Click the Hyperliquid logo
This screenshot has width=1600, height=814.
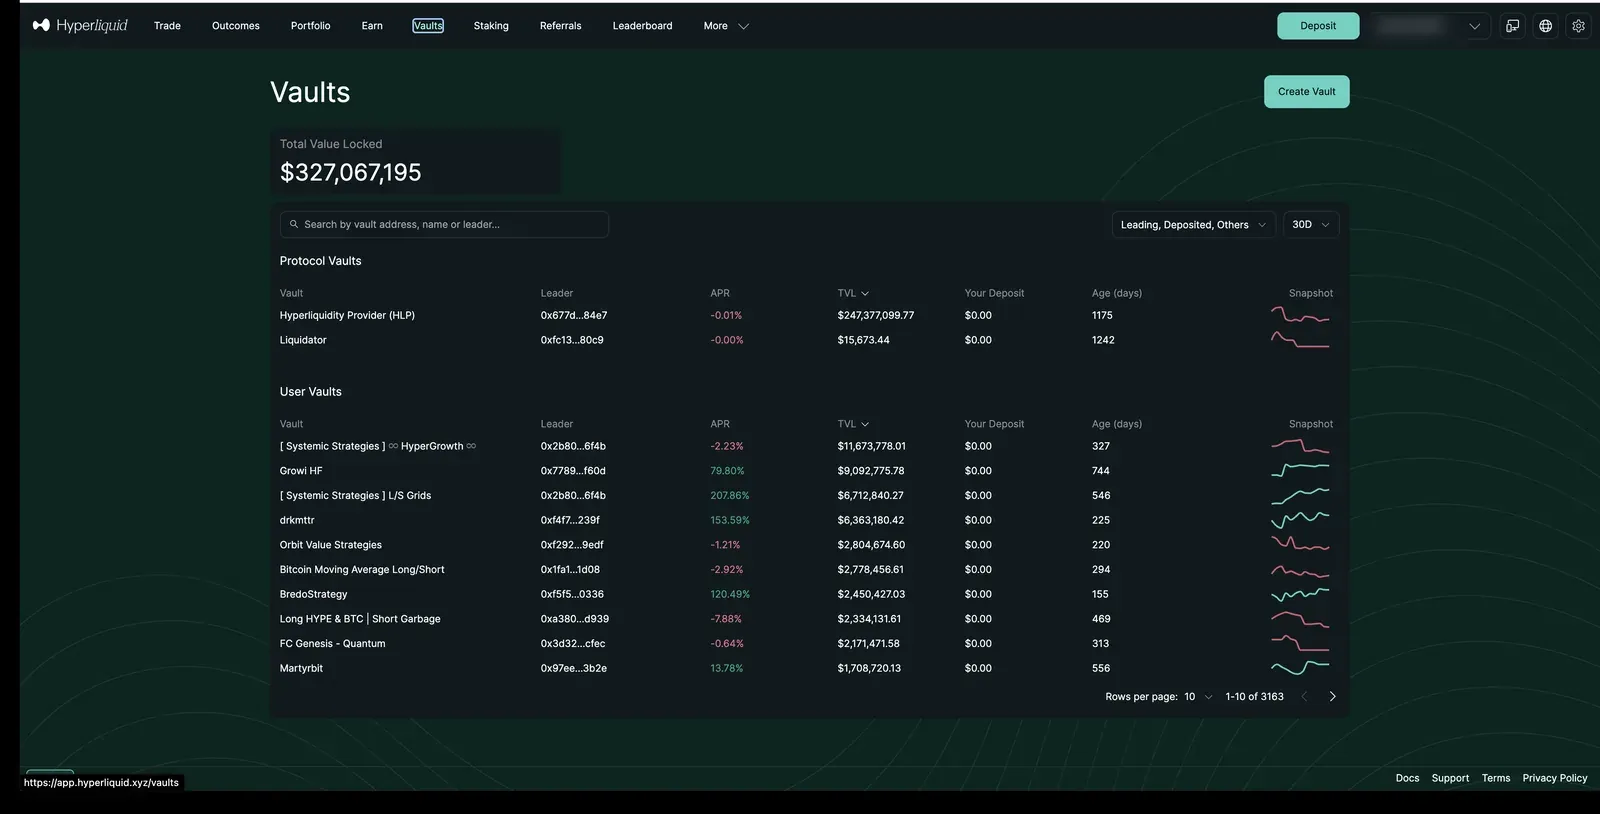(x=80, y=25)
